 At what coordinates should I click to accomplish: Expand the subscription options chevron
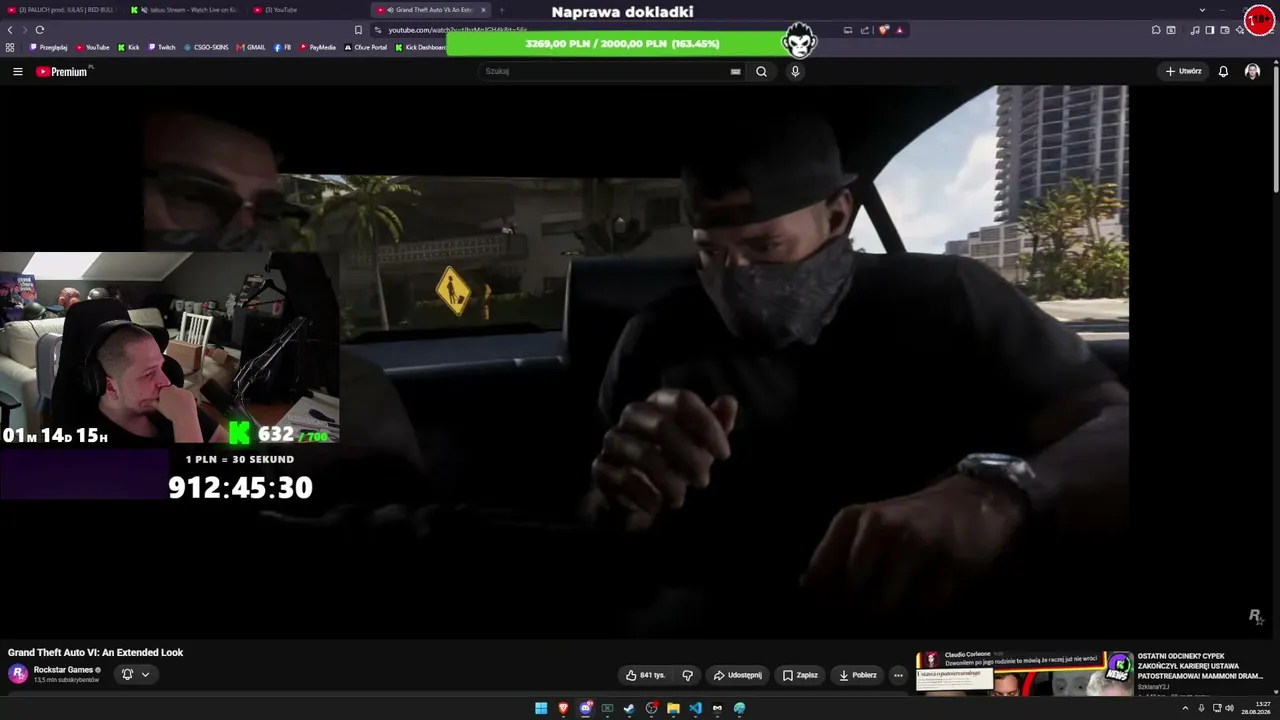[145, 674]
